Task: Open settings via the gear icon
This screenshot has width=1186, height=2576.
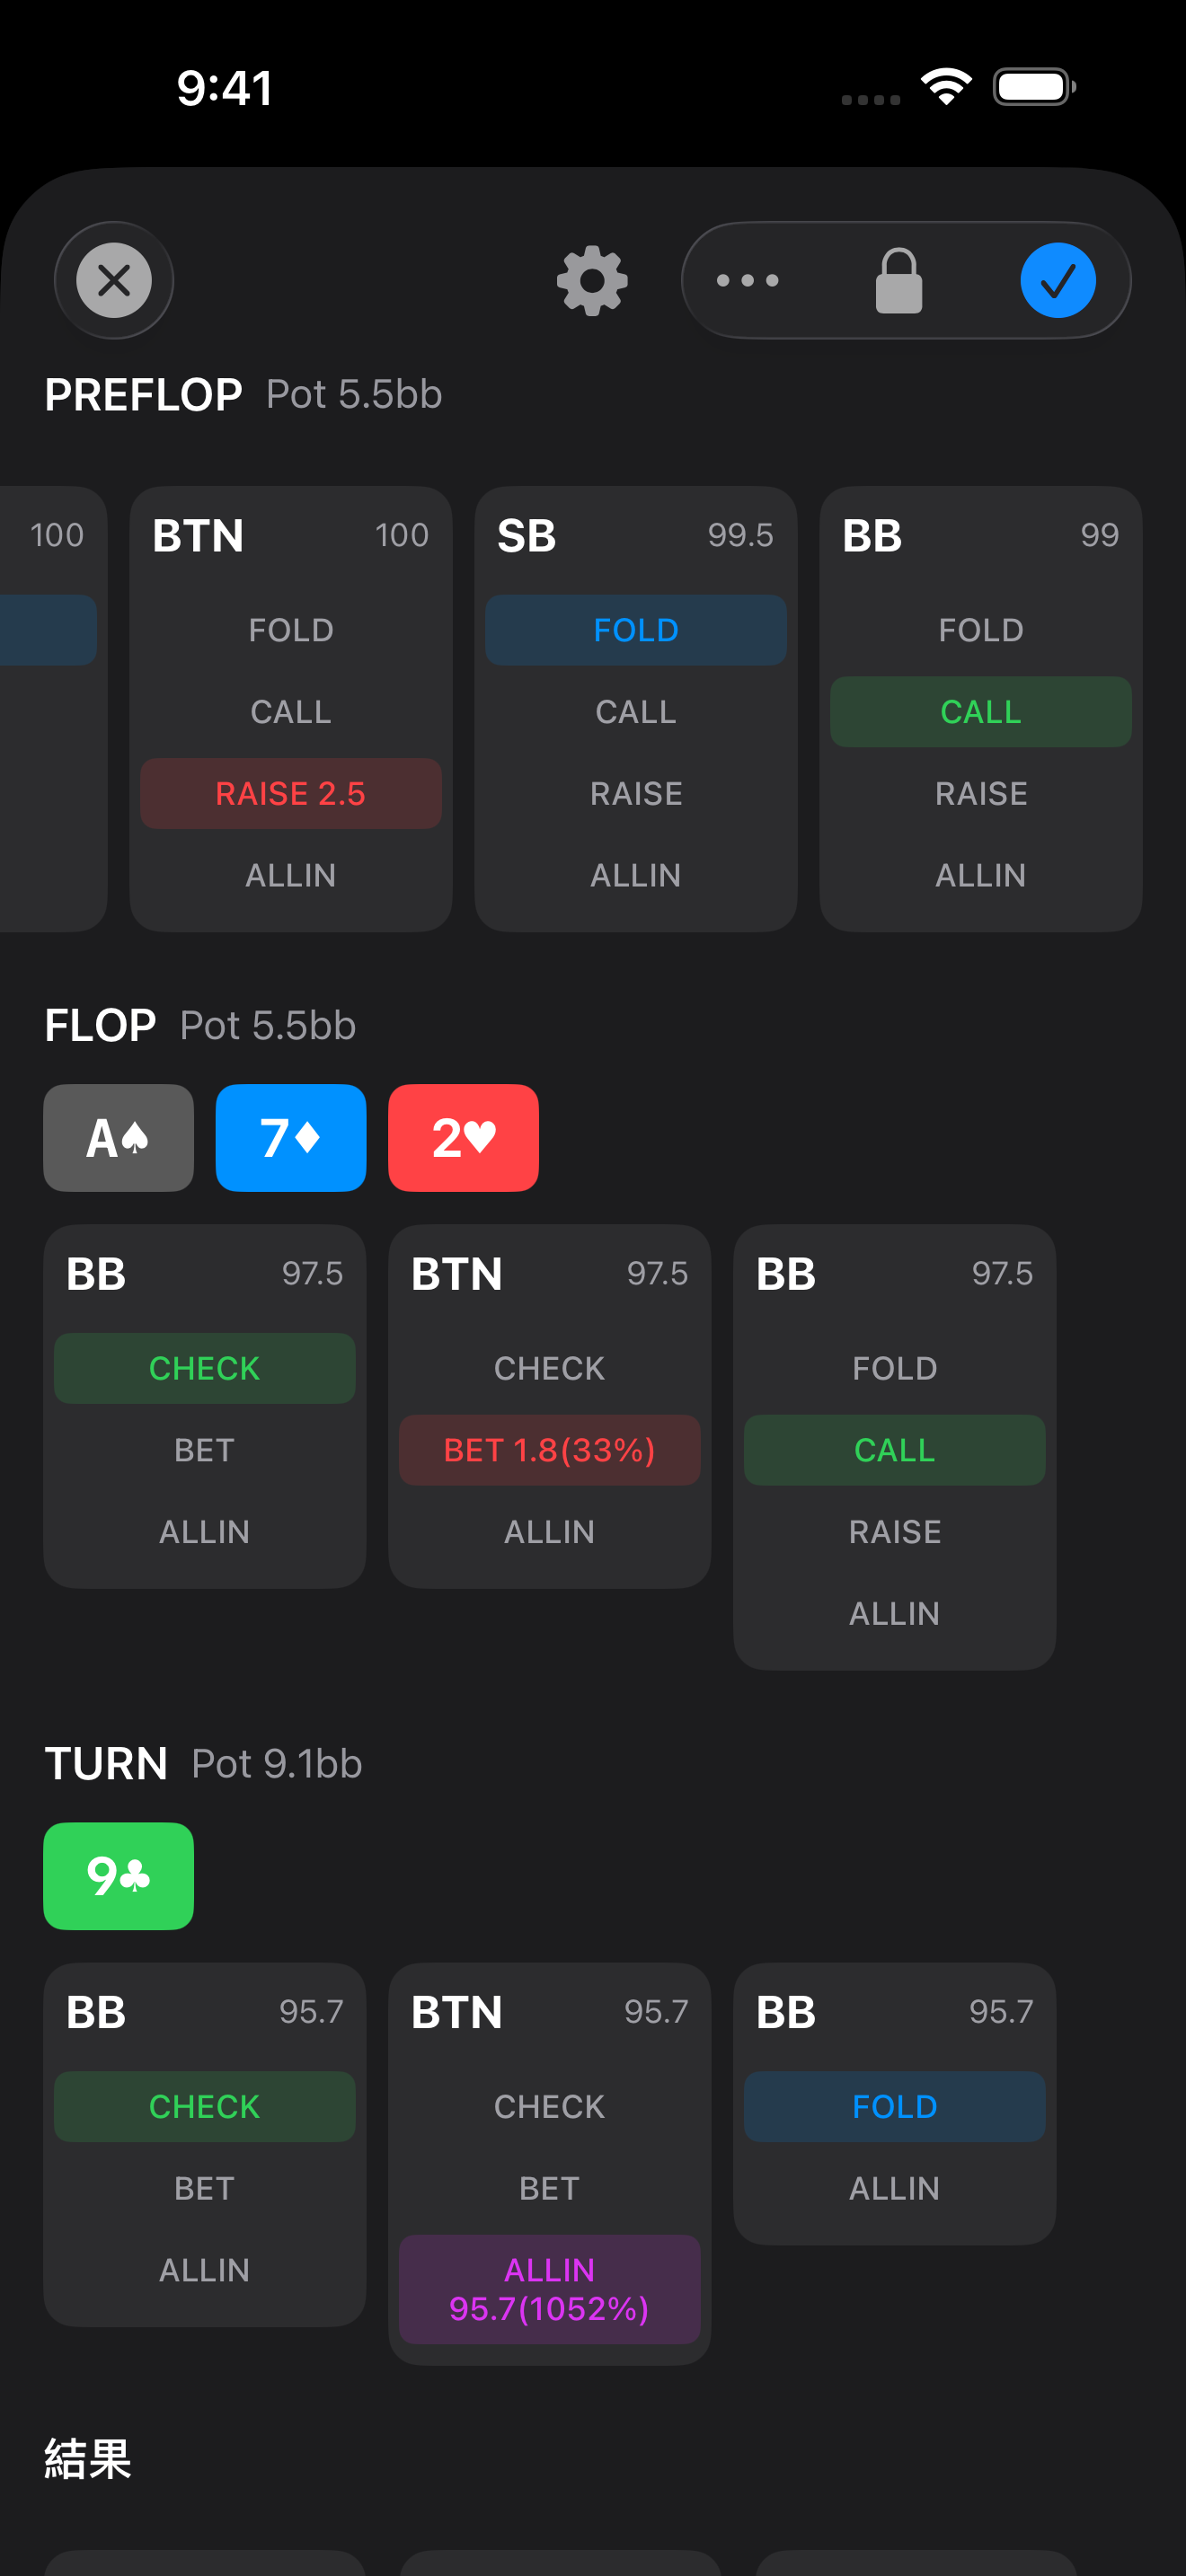Action: pos(592,280)
